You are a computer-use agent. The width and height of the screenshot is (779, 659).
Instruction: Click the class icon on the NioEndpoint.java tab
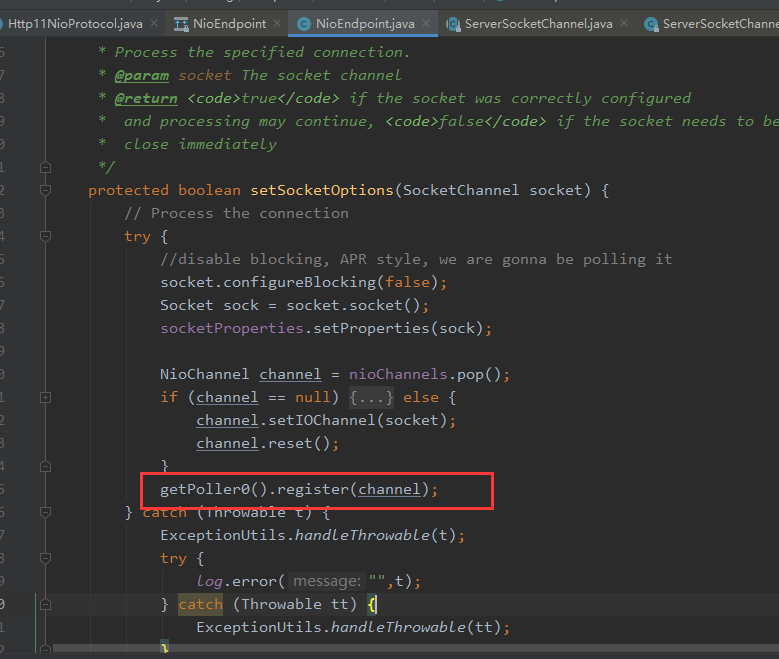click(304, 24)
